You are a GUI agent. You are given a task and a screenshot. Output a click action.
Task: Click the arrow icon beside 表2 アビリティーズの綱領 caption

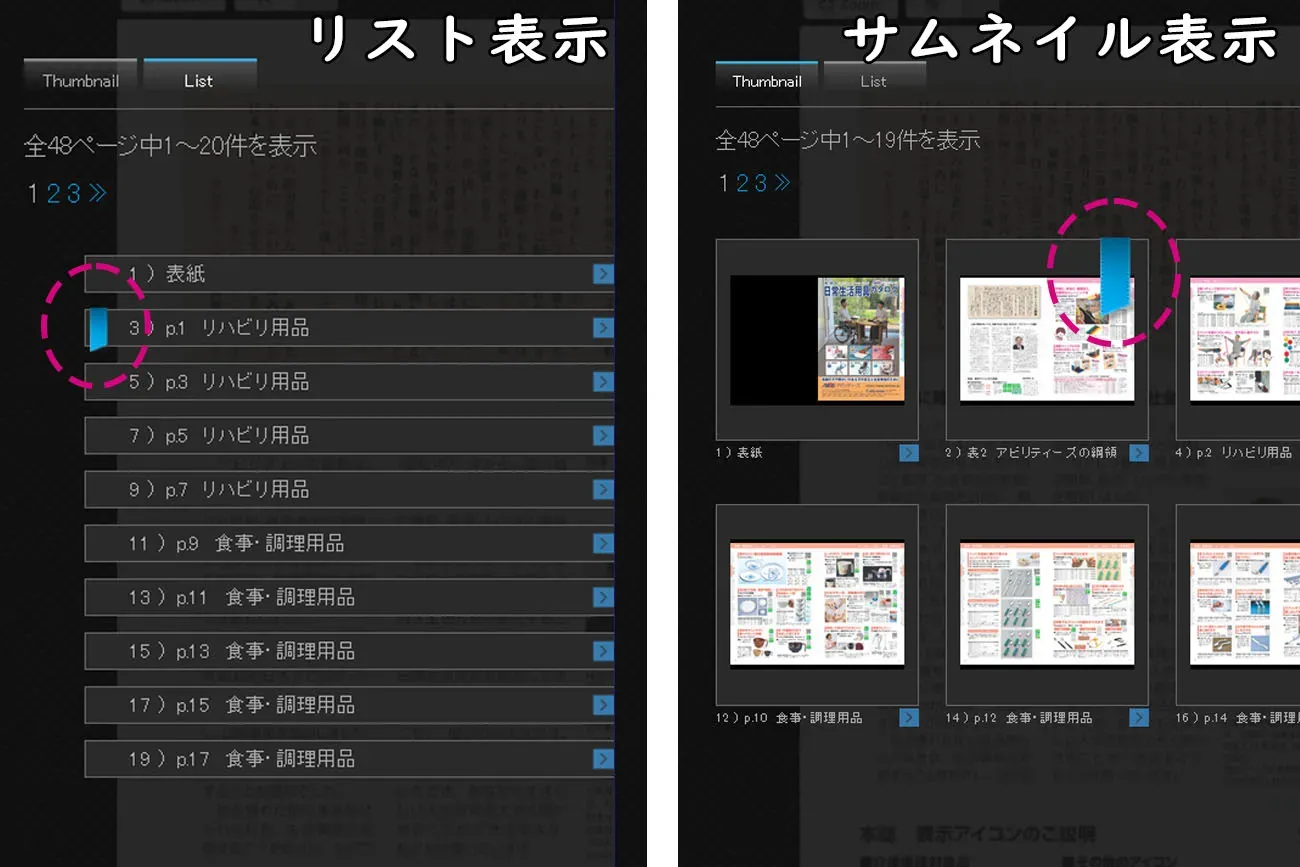1138,453
